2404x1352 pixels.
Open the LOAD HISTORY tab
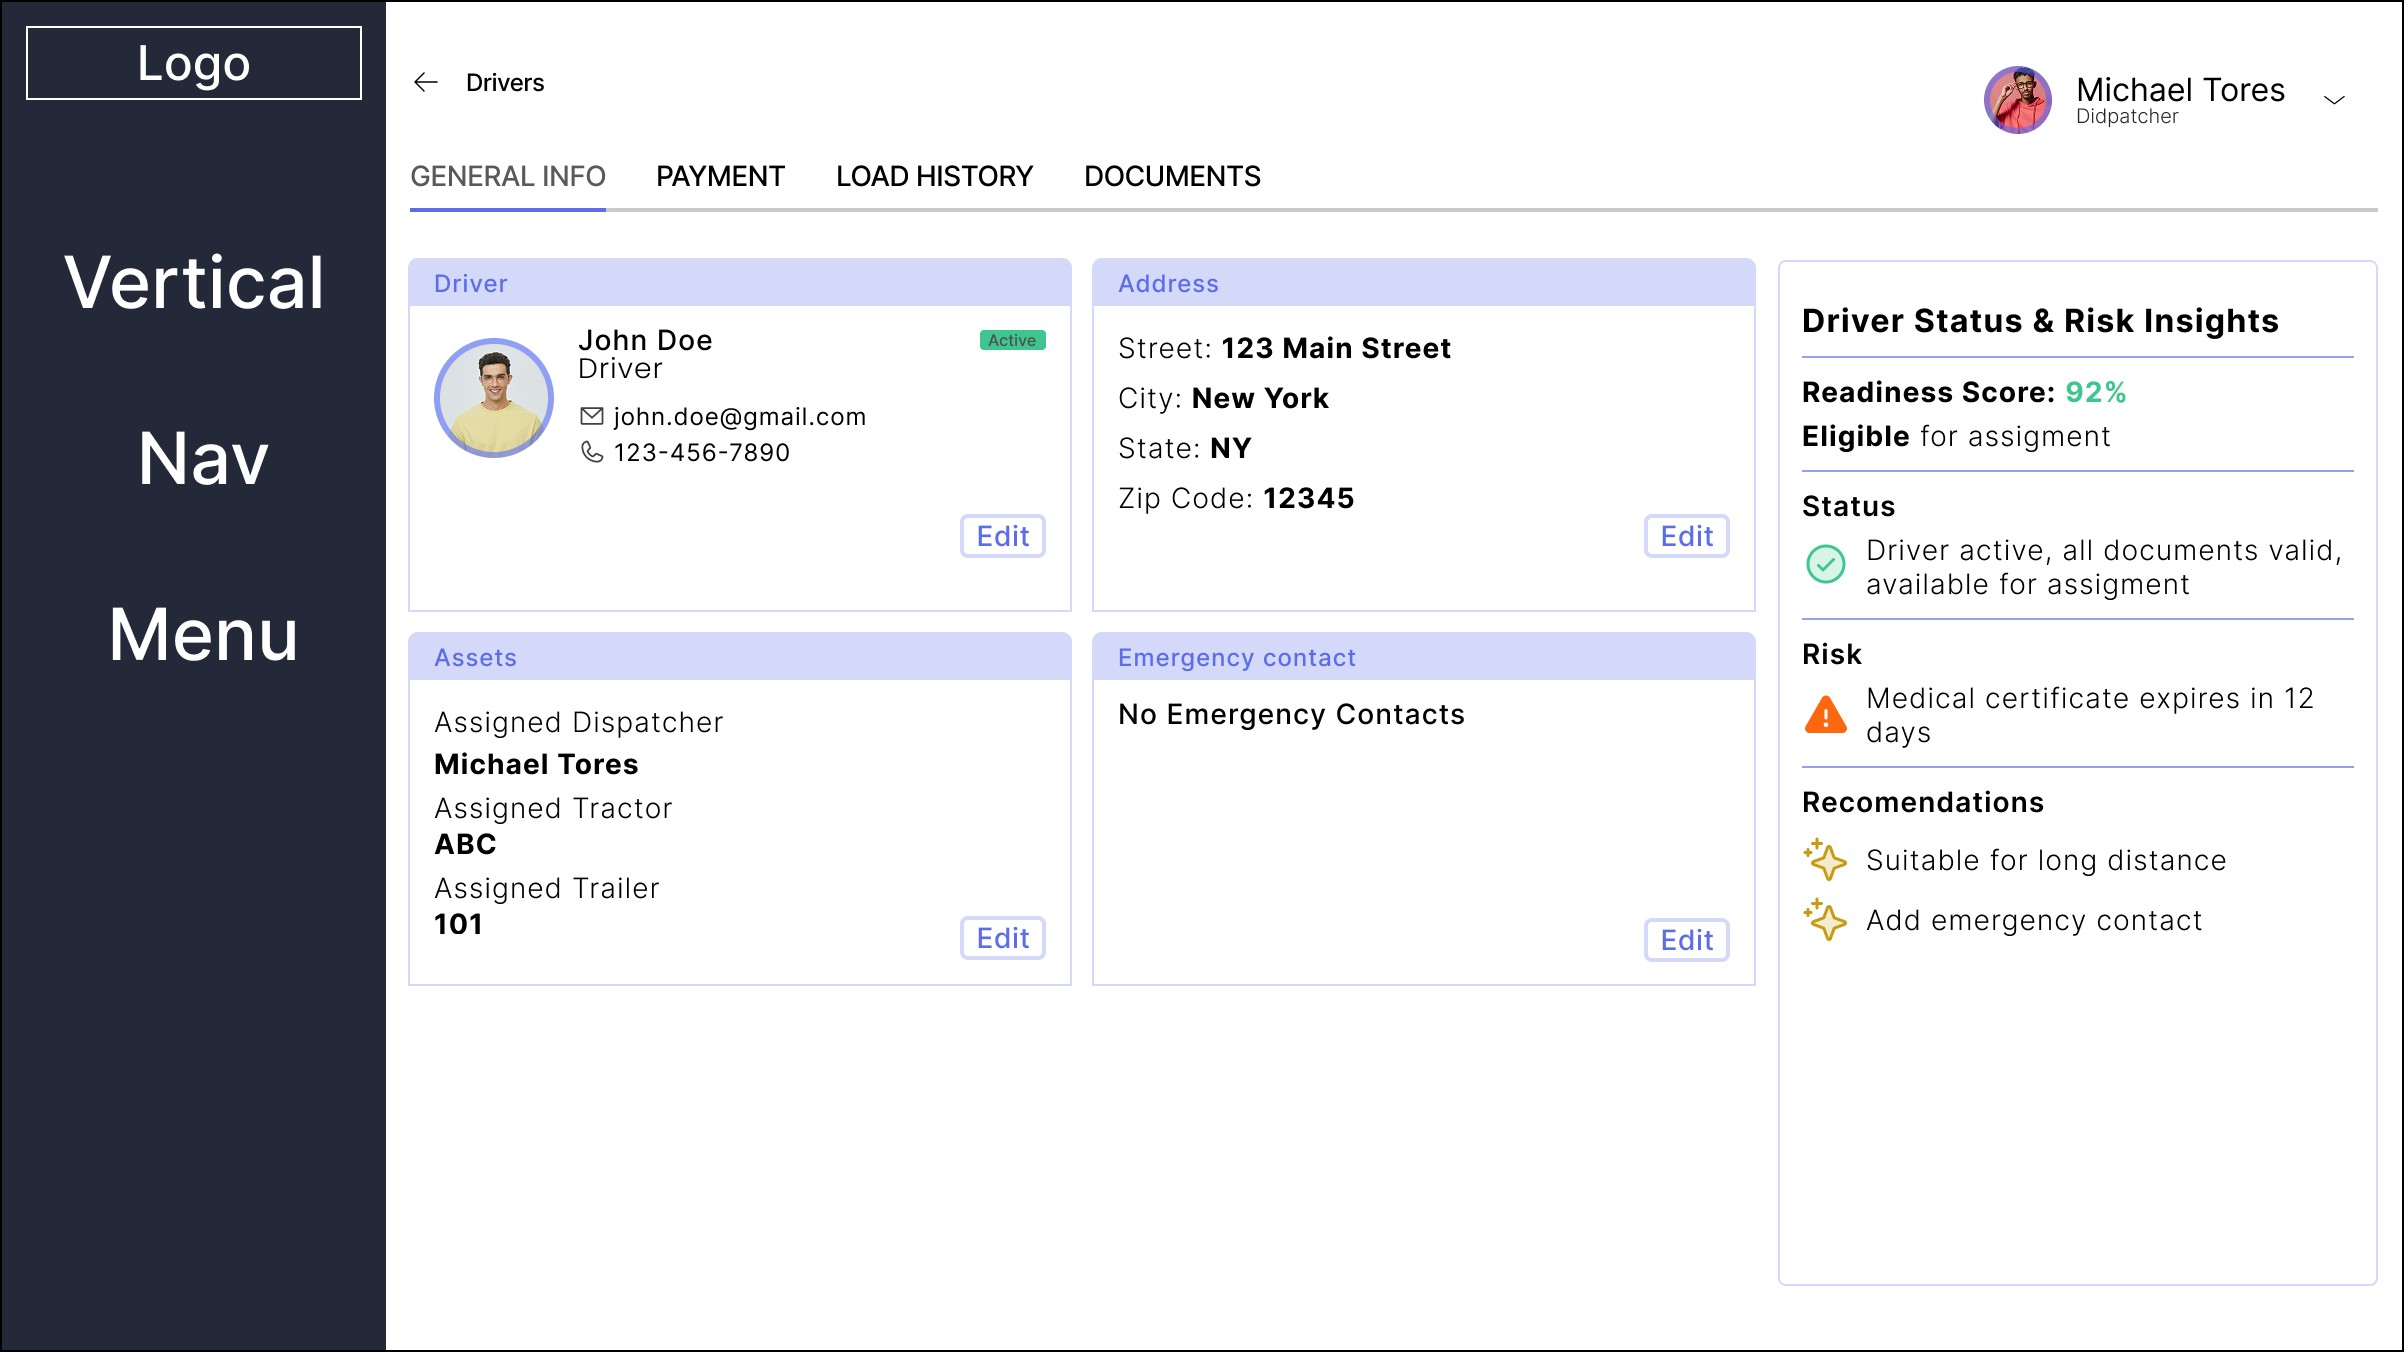coord(934,177)
